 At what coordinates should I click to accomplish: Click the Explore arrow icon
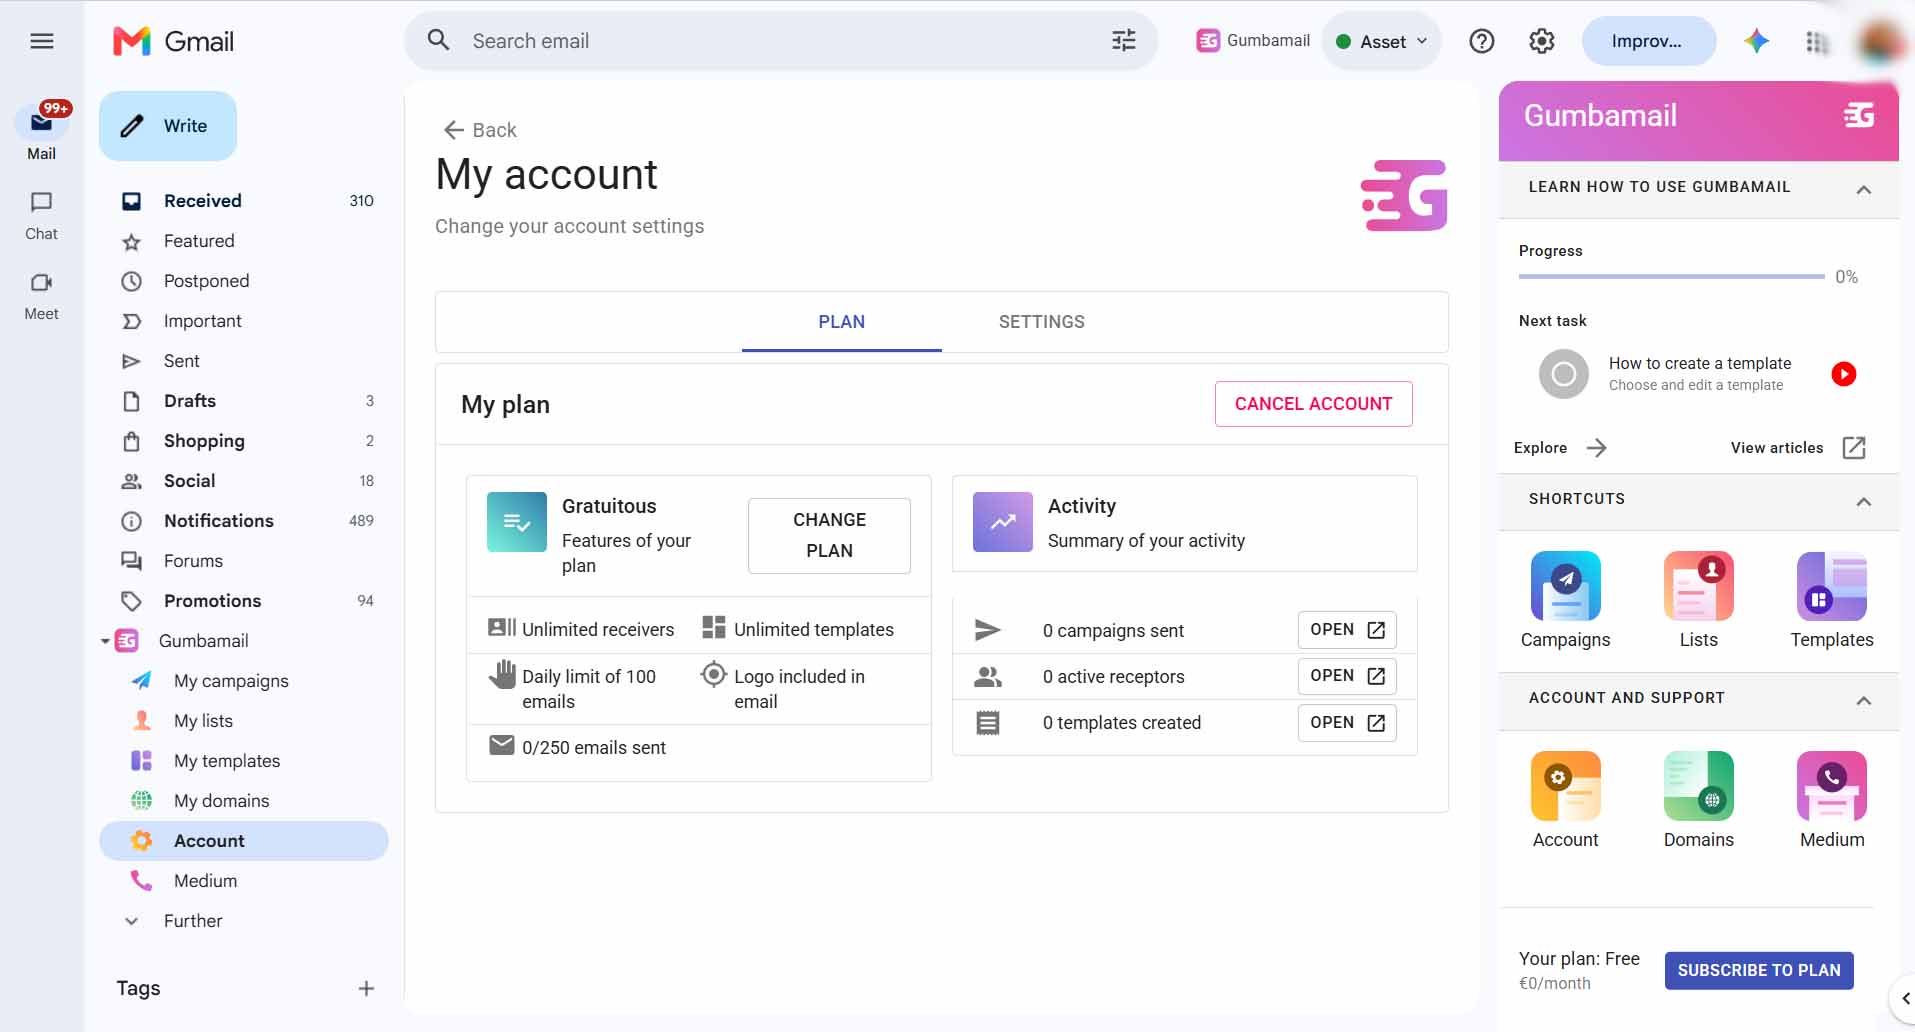pos(1597,448)
